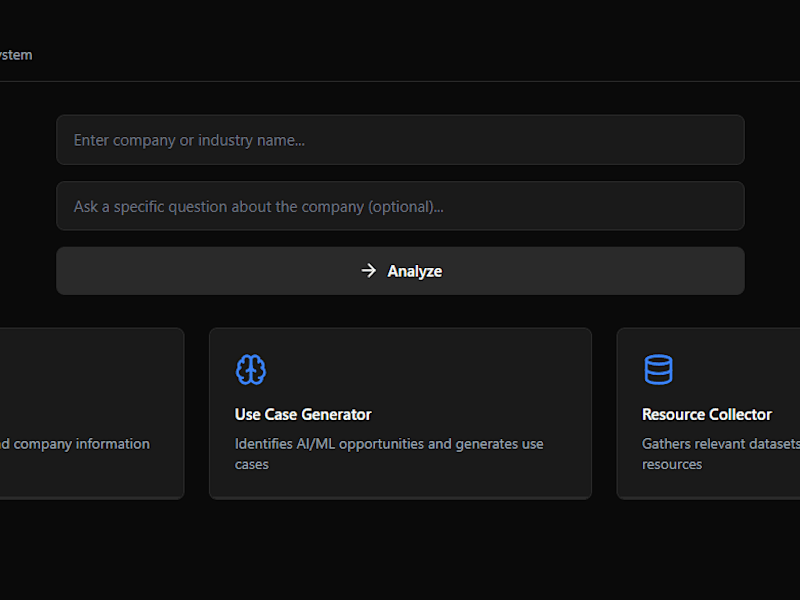800x600 pixels.
Task: Click the Analyze button
Action: point(400,271)
